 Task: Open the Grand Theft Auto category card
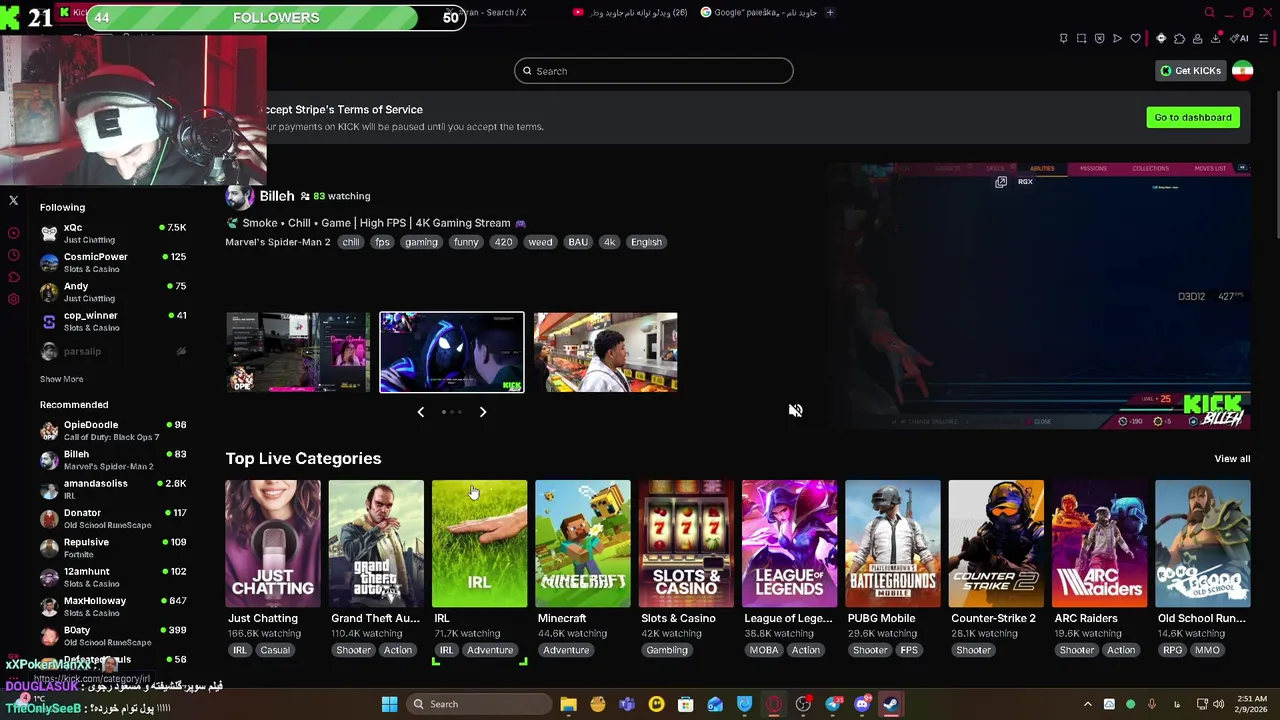(376, 544)
